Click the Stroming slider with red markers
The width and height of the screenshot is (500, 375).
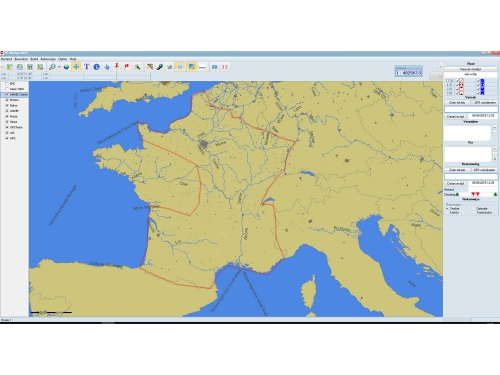pos(476,194)
